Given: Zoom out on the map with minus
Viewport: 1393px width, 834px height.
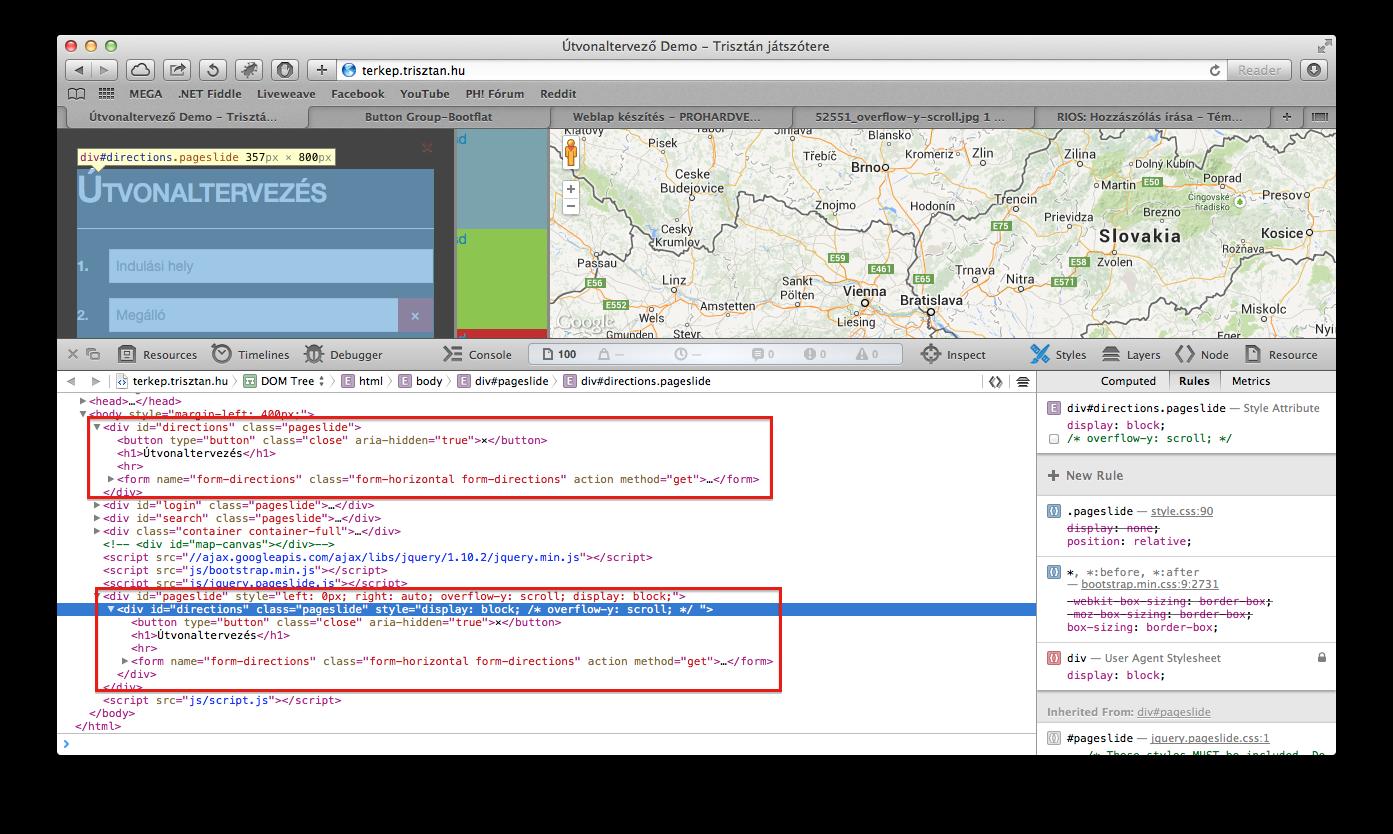Looking at the screenshot, I should tap(571, 206).
